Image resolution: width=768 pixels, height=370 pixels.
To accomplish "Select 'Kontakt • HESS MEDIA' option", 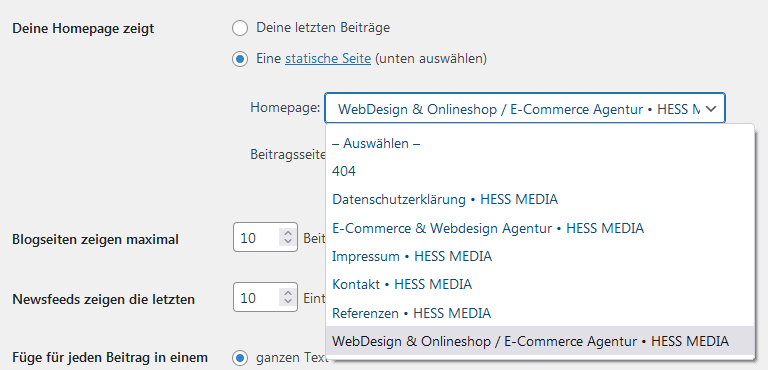I will click(540, 284).
